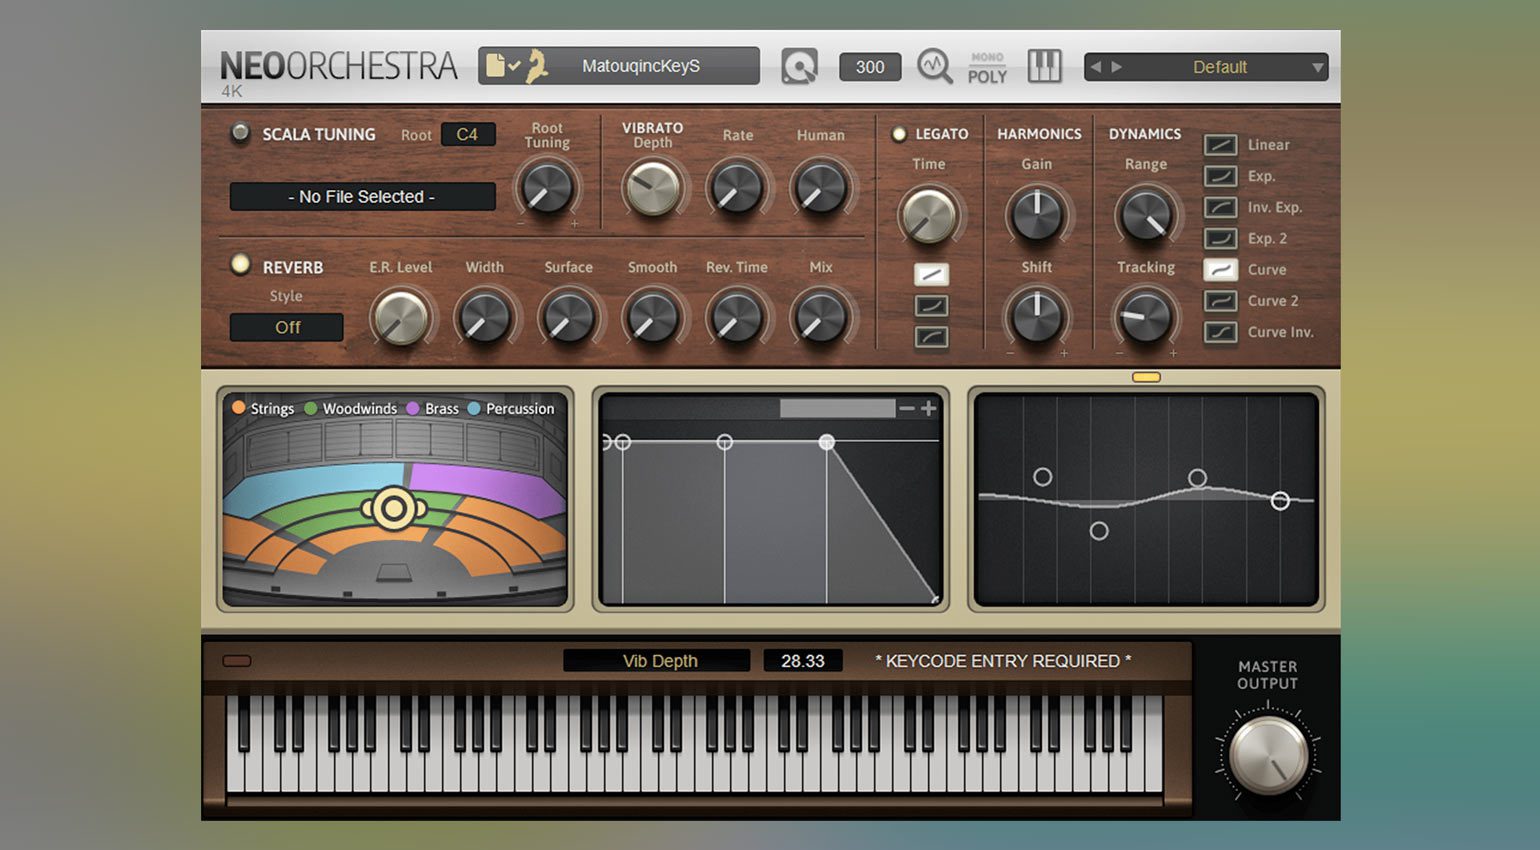Image resolution: width=1540 pixels, height=850 pixels.
Task: Click the reverb Mix knob
Action: click(x=821, y=318)
